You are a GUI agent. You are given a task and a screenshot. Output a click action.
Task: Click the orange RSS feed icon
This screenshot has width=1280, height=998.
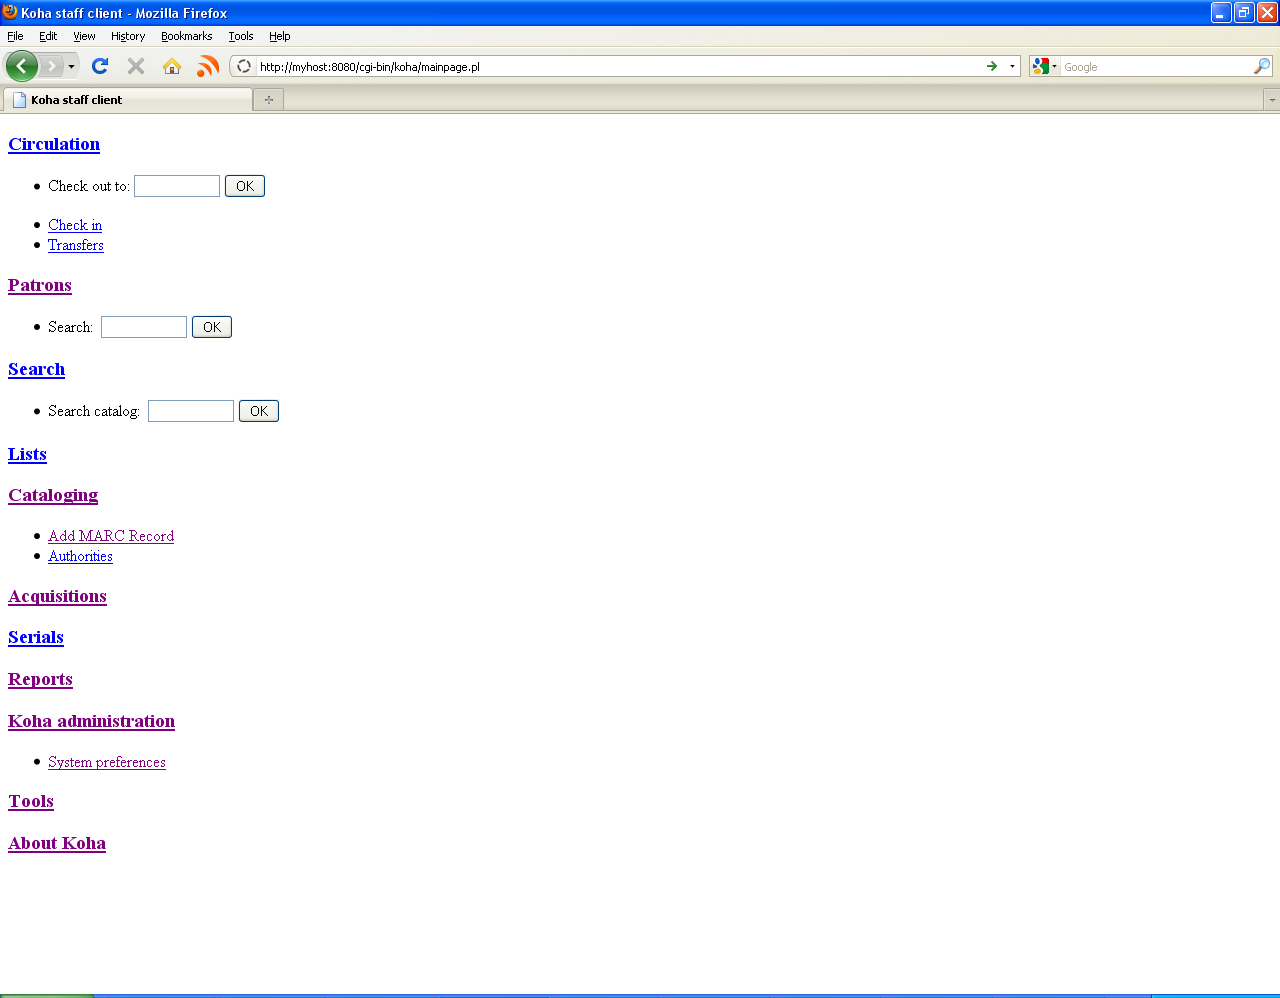point(208,66)
